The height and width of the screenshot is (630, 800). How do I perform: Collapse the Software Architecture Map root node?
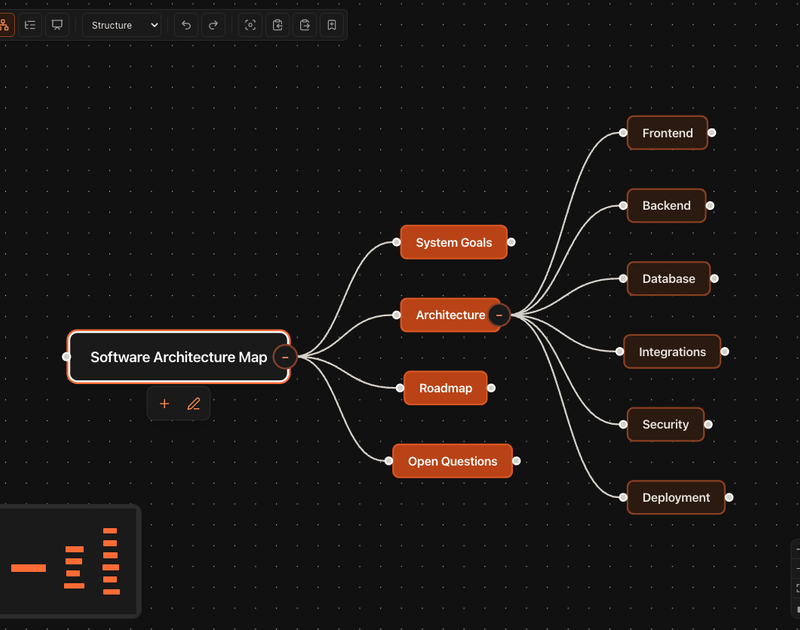(x=285, y=357)
